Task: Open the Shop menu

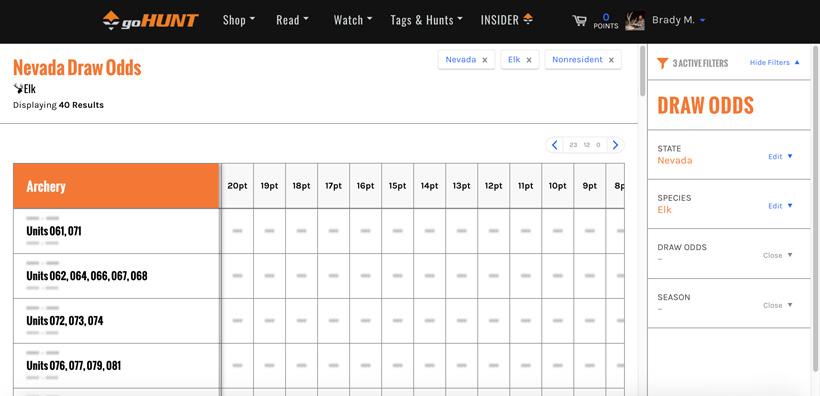Action: point(238,20)
